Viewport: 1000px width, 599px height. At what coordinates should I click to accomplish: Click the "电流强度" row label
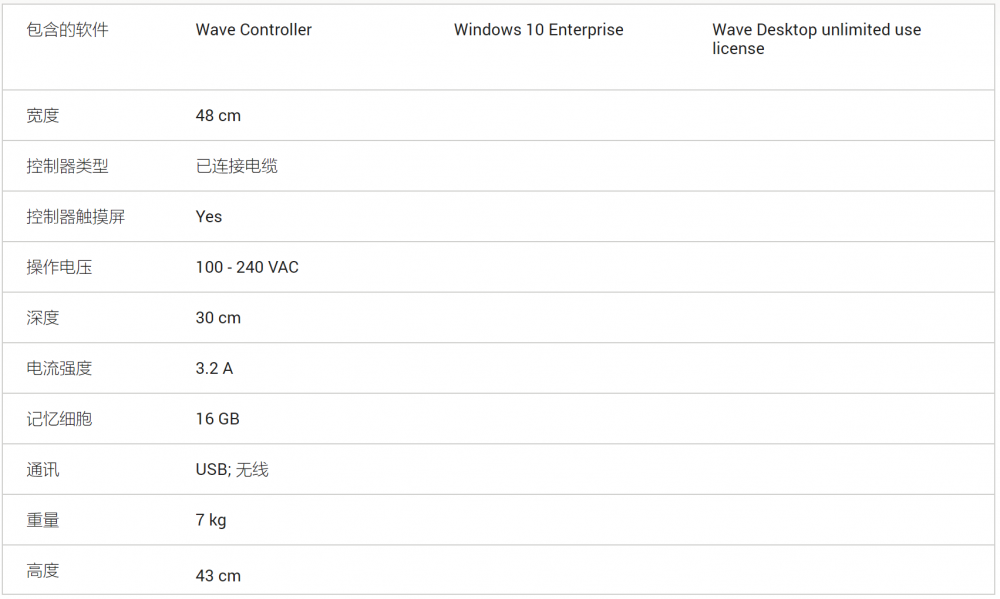click(x=59, y=368)
